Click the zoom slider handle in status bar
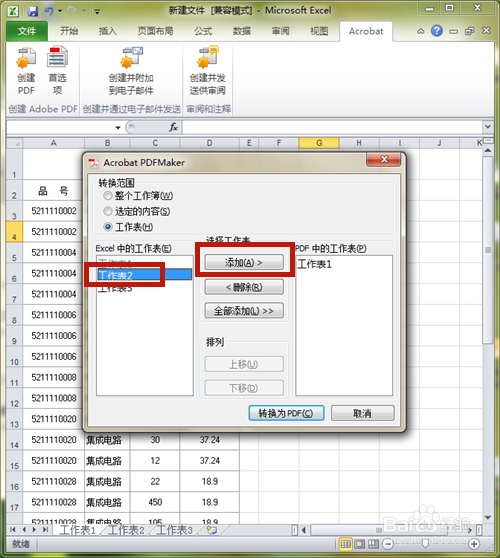Screen dimensions: 500x558 tap(425, 544)
